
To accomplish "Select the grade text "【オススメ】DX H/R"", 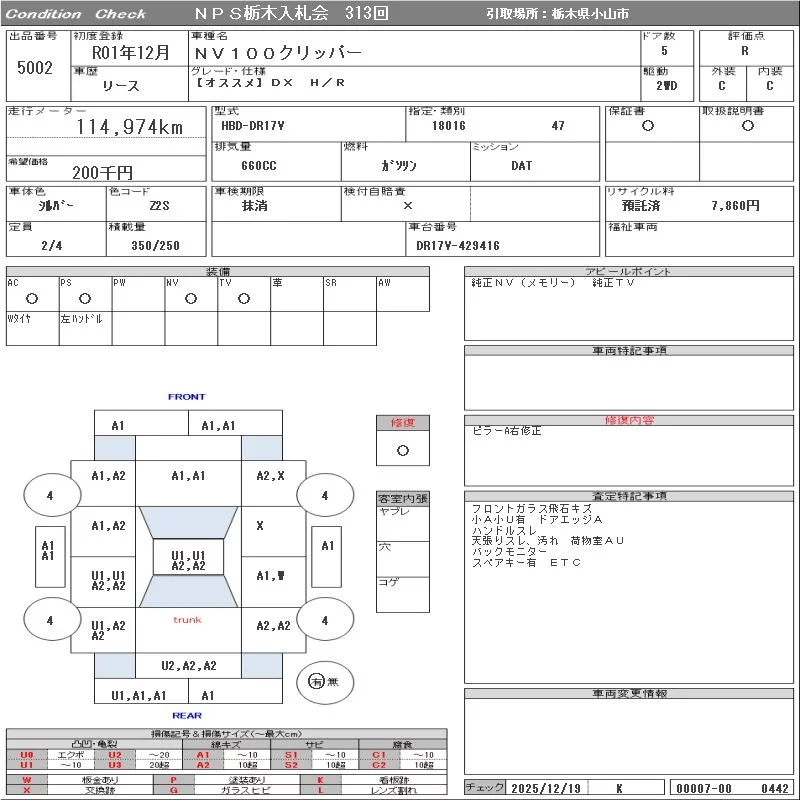I will click(270, 83).
